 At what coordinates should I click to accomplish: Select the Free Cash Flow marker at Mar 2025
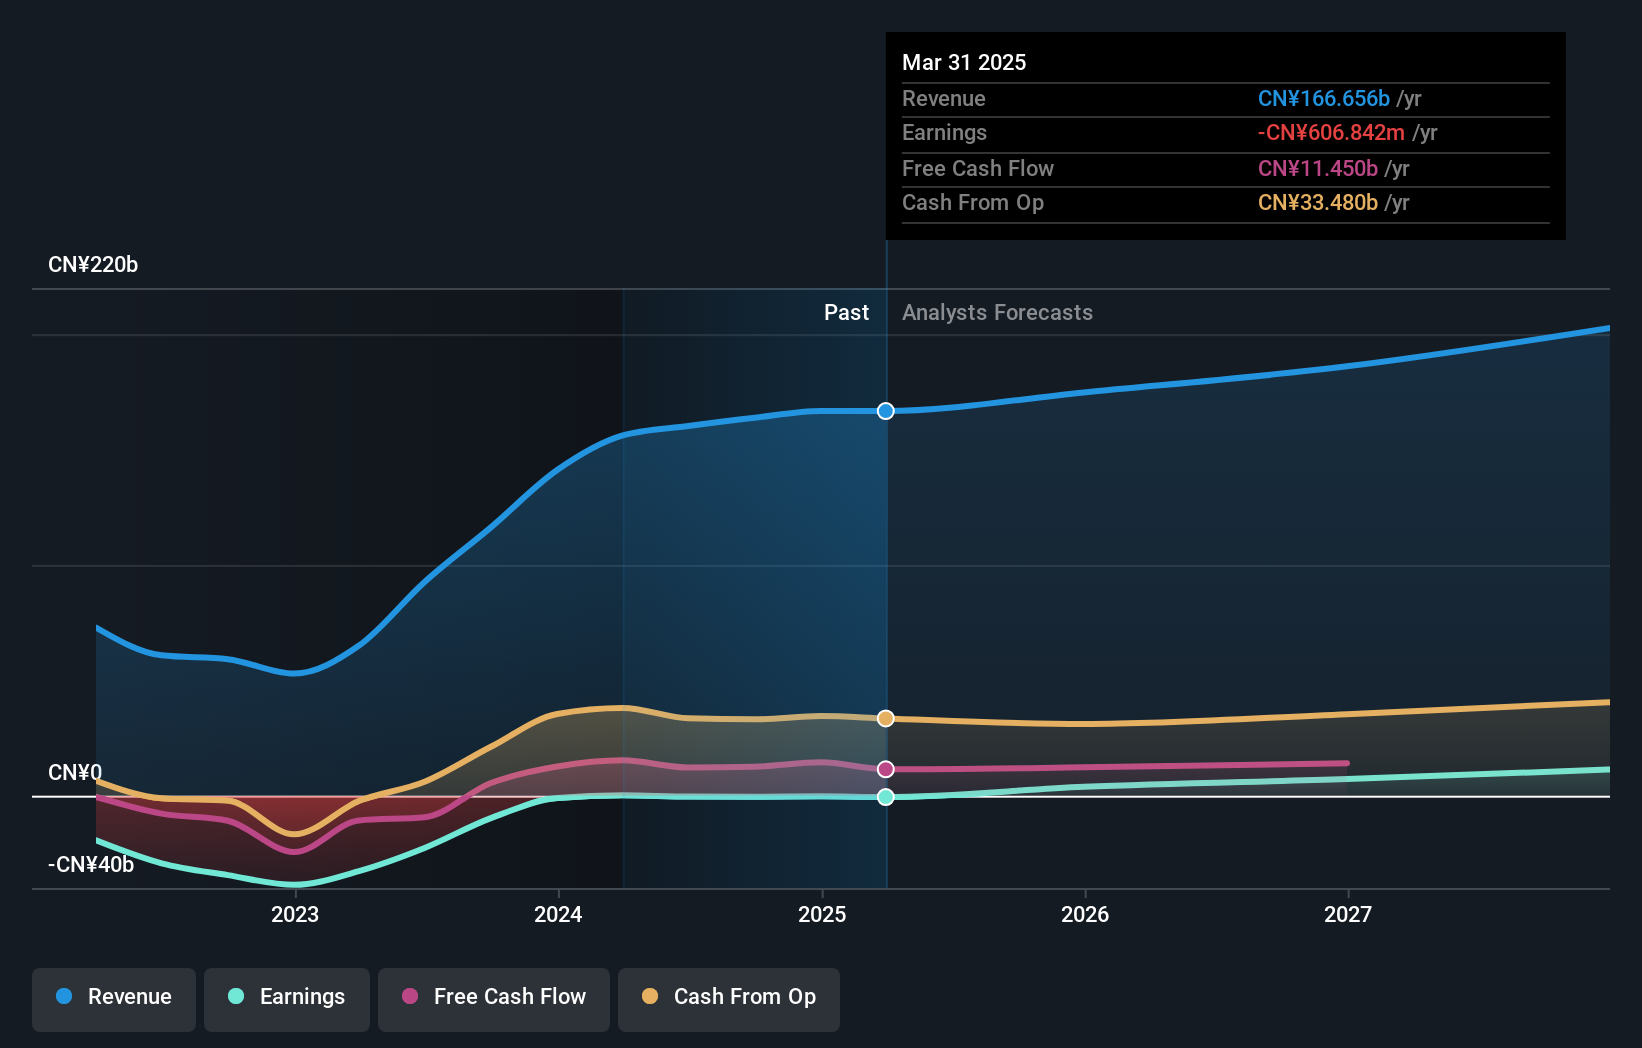click(x=886, y=769)
